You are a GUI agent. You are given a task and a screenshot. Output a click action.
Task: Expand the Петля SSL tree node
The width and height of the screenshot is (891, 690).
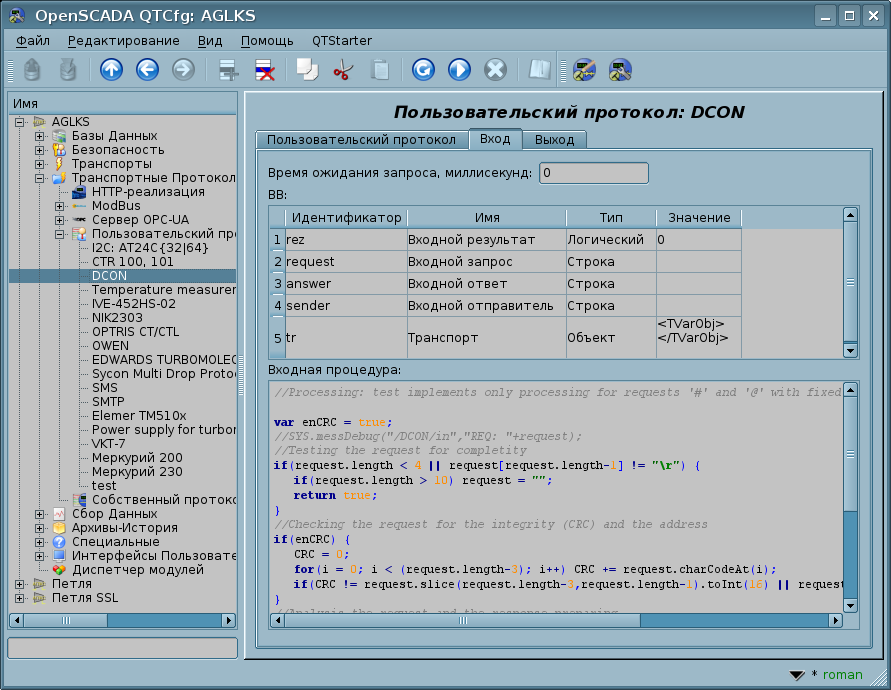coord(19,598)
